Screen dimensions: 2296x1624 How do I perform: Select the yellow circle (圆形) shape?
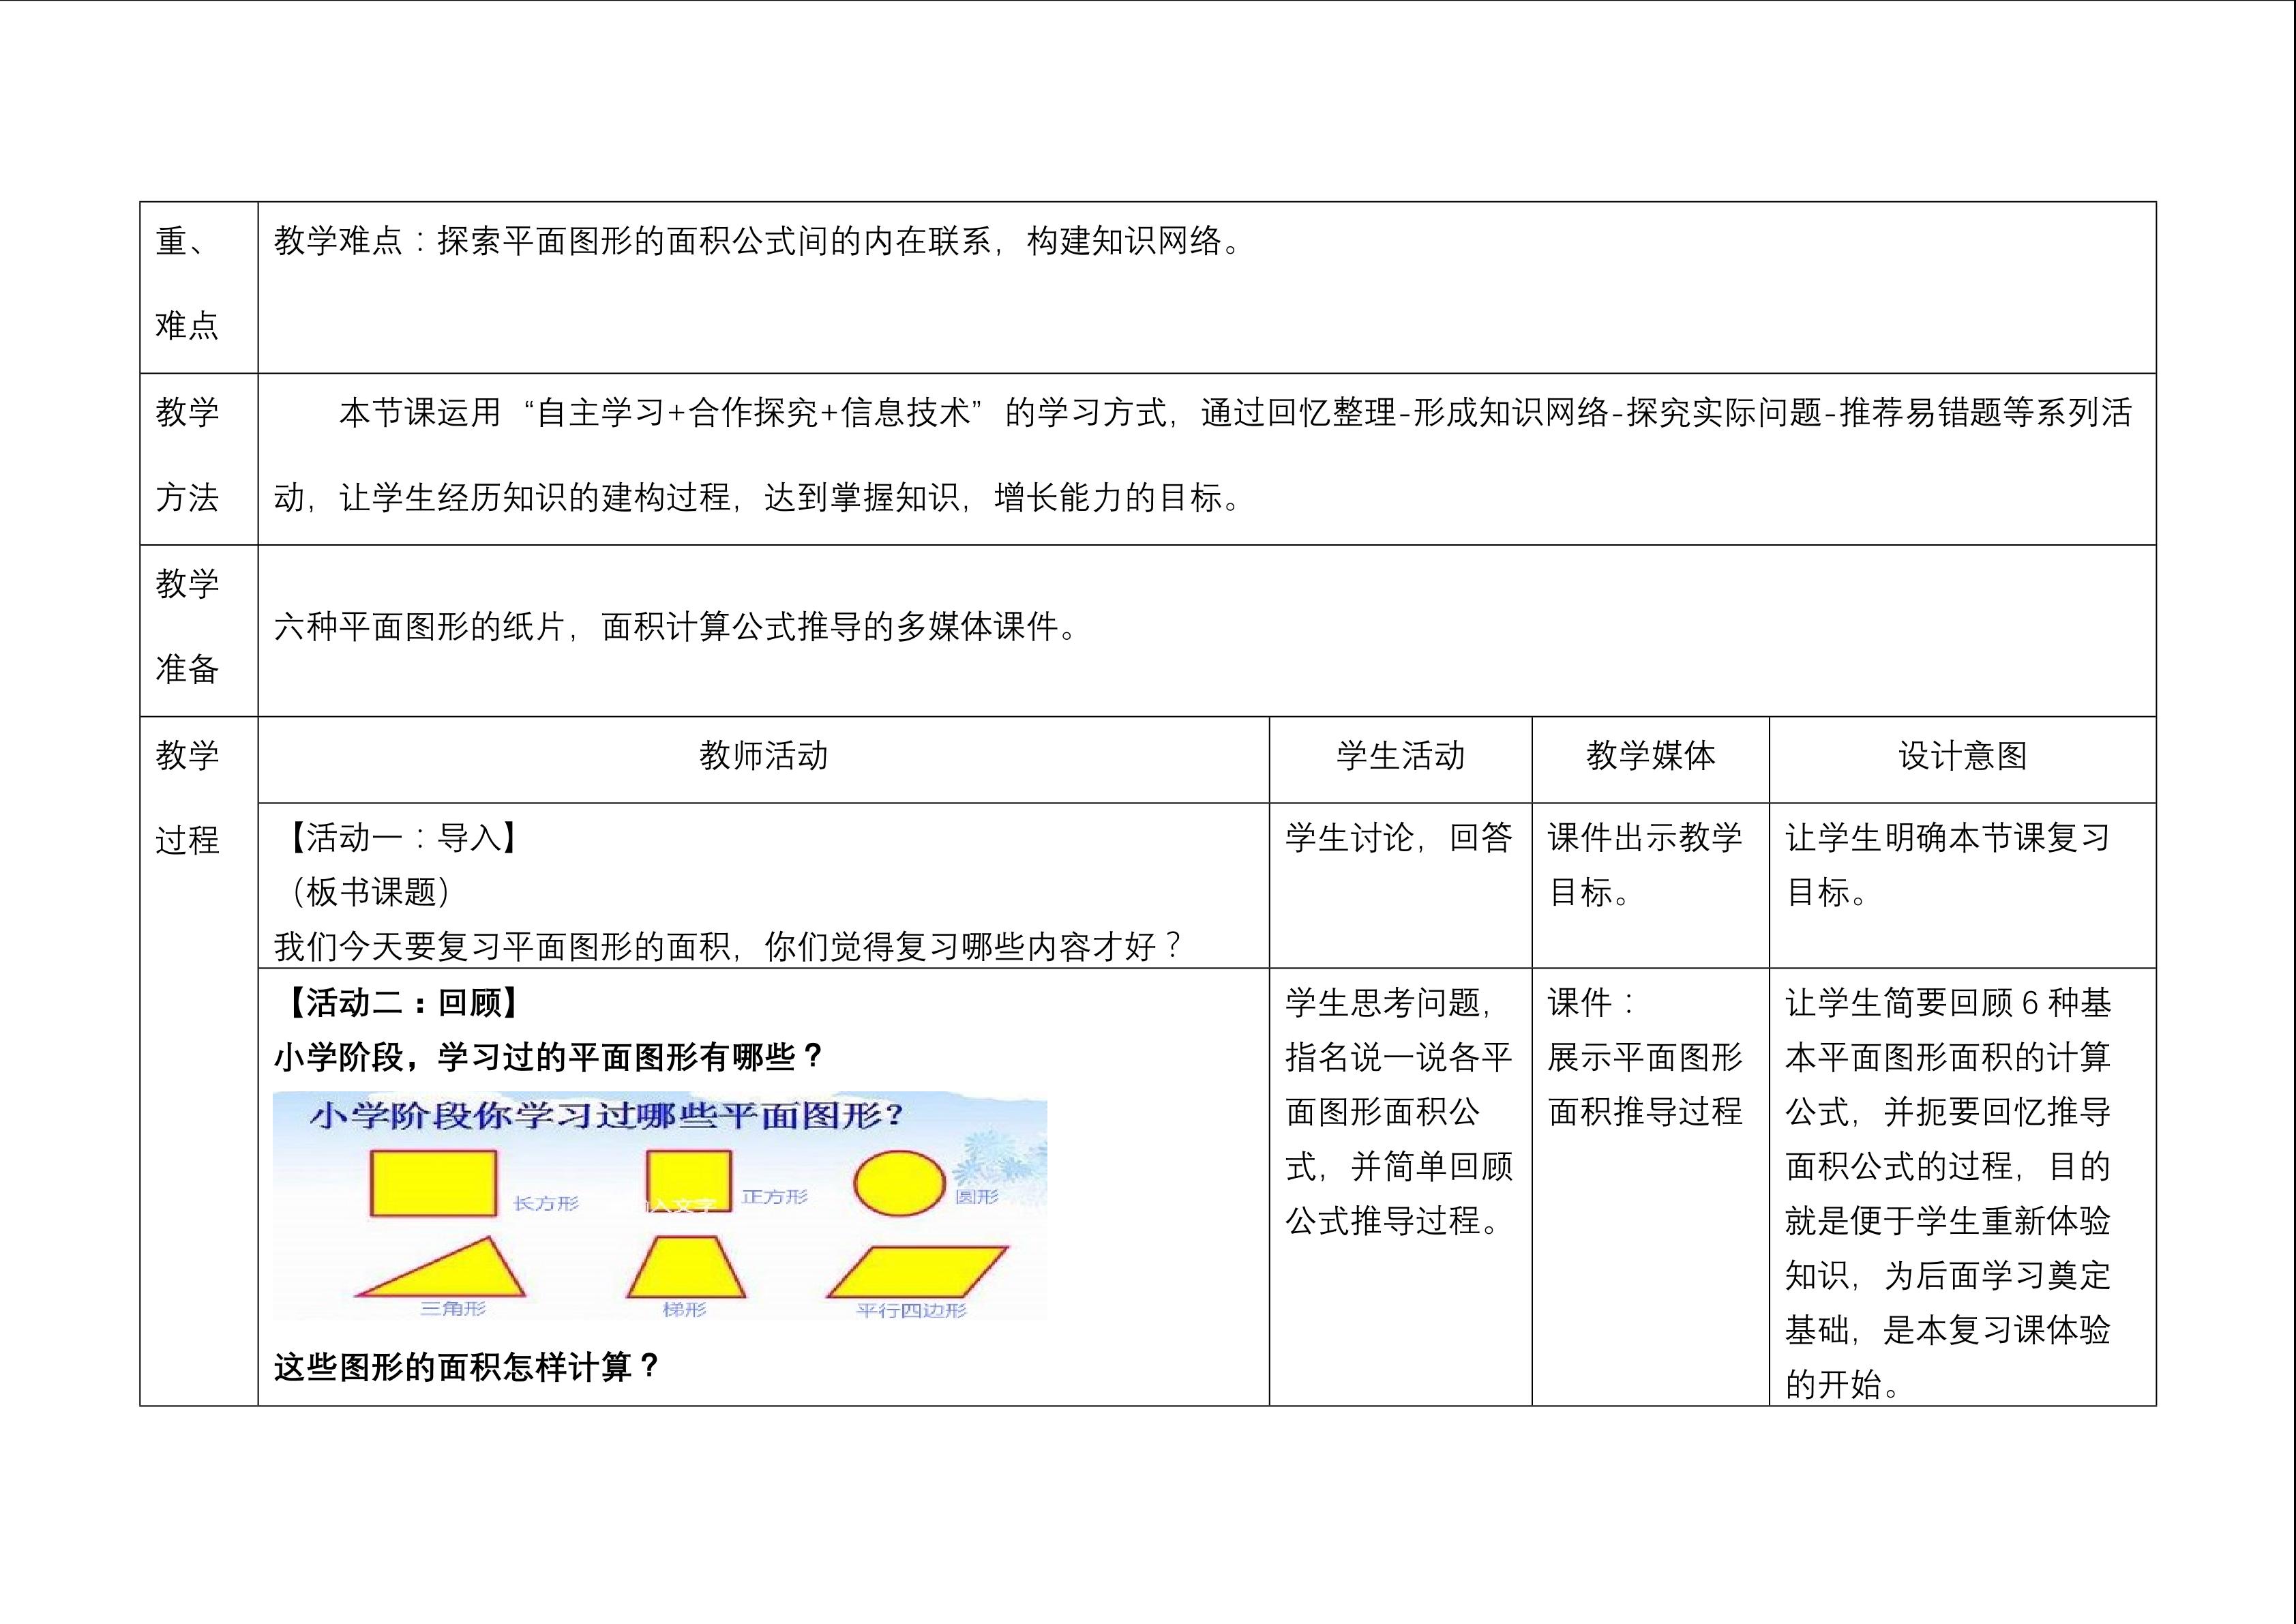[899, 1182]
